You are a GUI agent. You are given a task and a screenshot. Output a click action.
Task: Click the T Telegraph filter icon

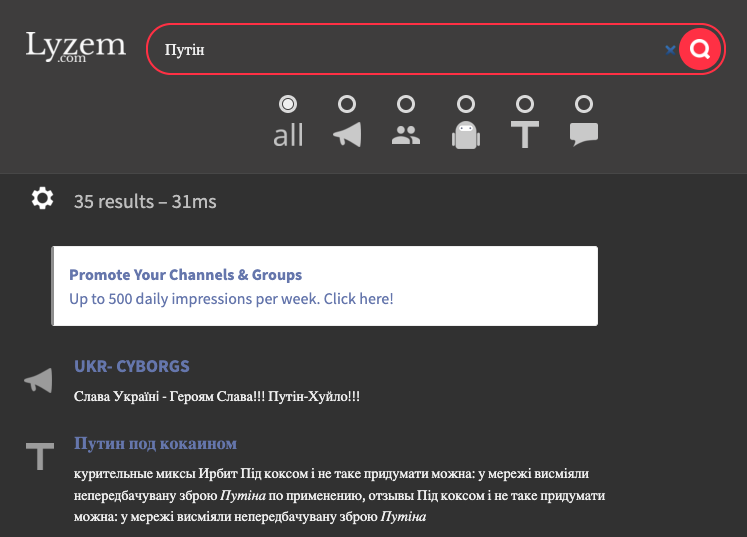[525, 134]
